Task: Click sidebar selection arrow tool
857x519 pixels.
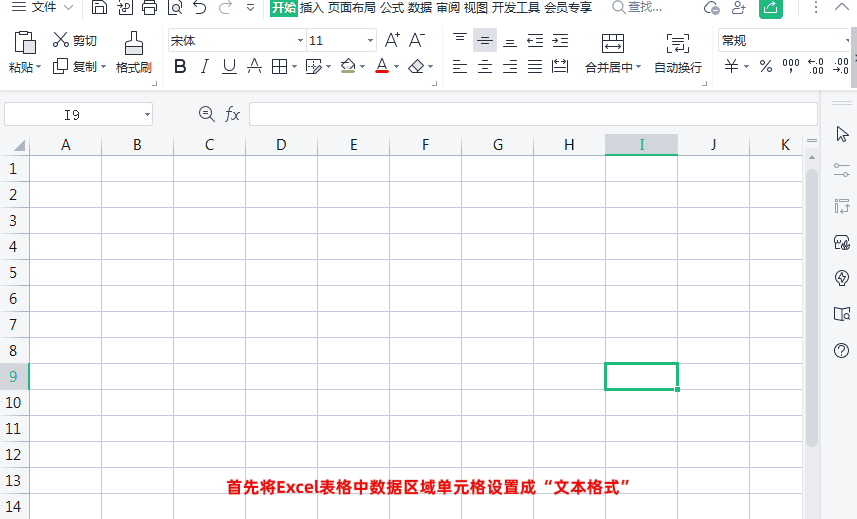Action: (x=842, y=134)
